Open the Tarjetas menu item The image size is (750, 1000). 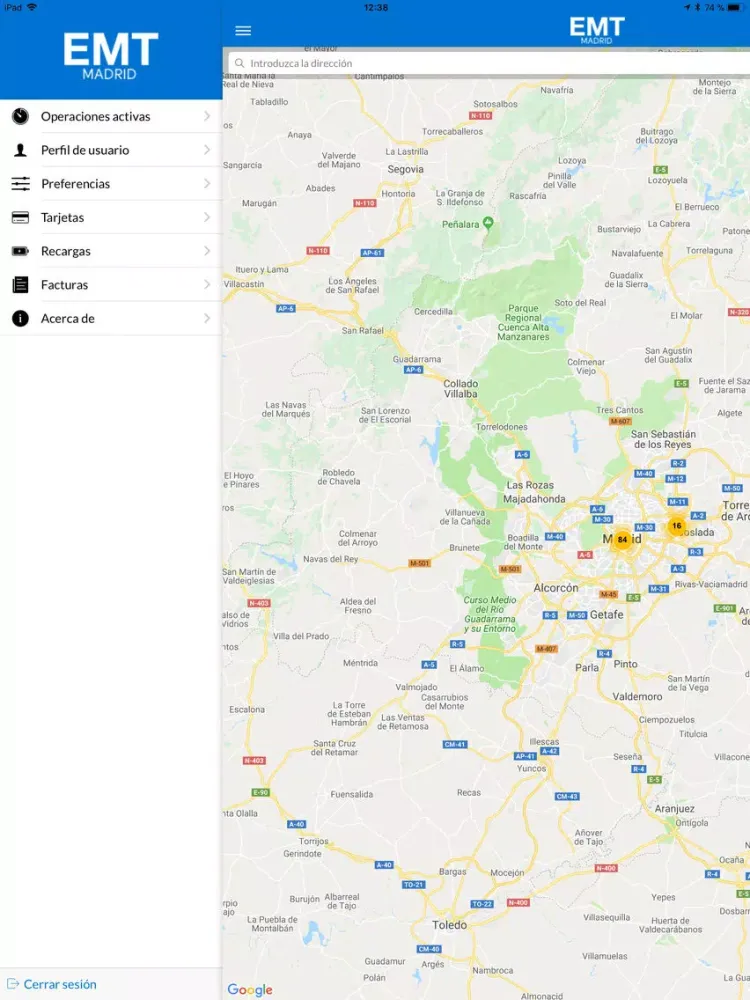tap(63, 218)
